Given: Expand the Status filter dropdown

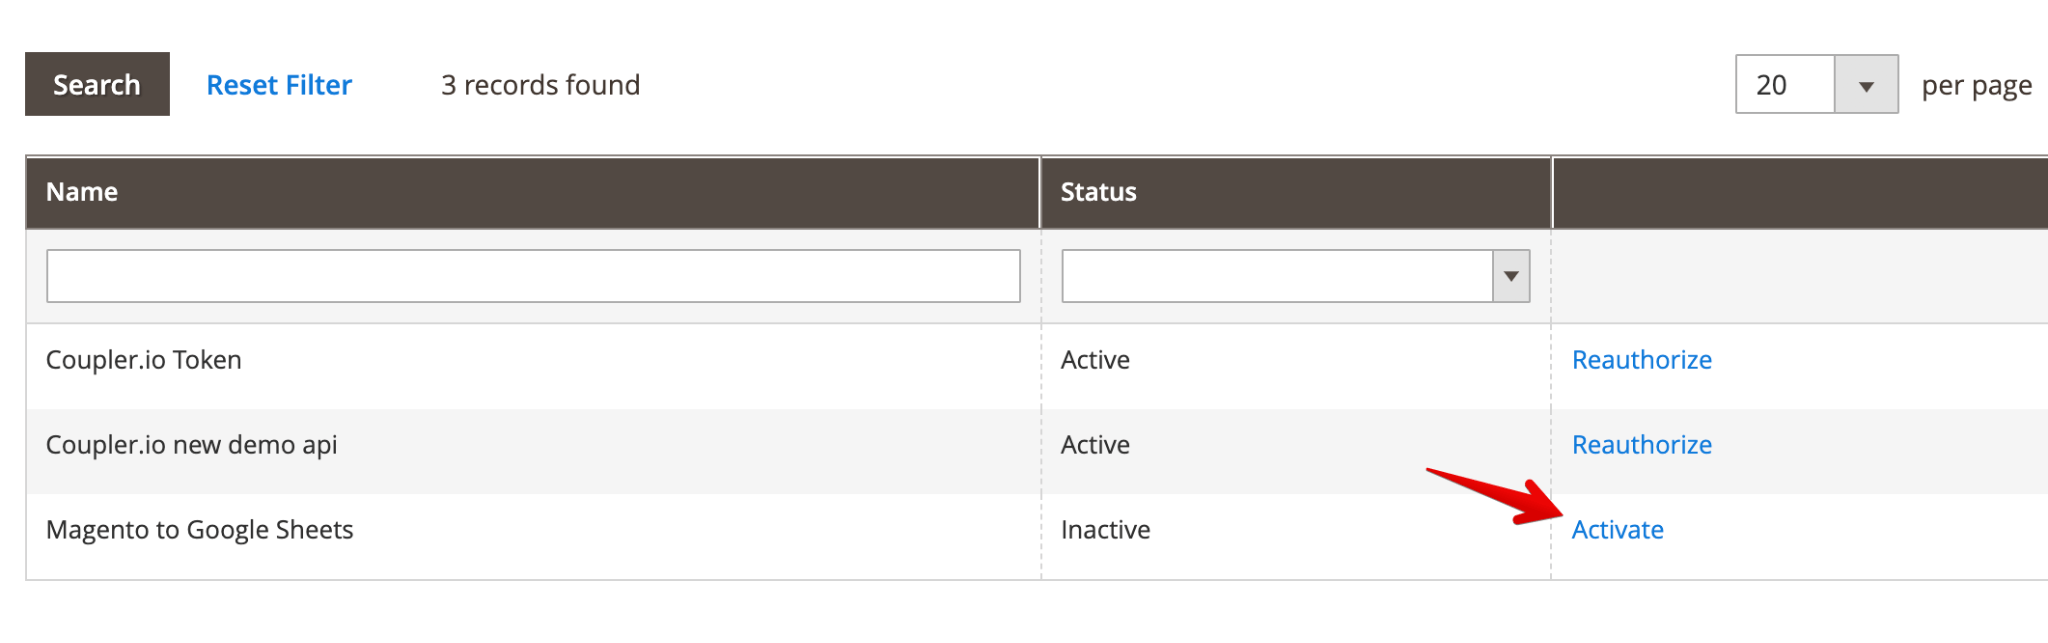Looking at the screenshot, I should (x=1510, y=275).
